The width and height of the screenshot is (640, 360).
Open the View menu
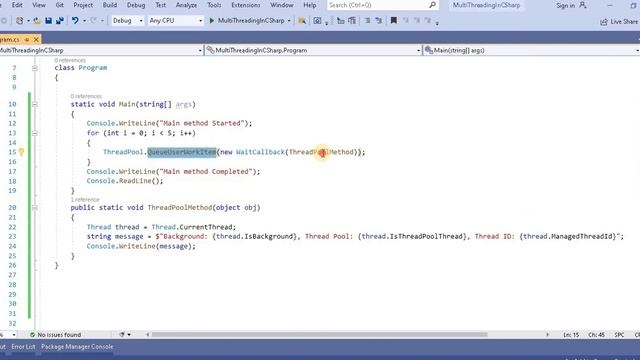pyautogui.click(x=39, y=5)
